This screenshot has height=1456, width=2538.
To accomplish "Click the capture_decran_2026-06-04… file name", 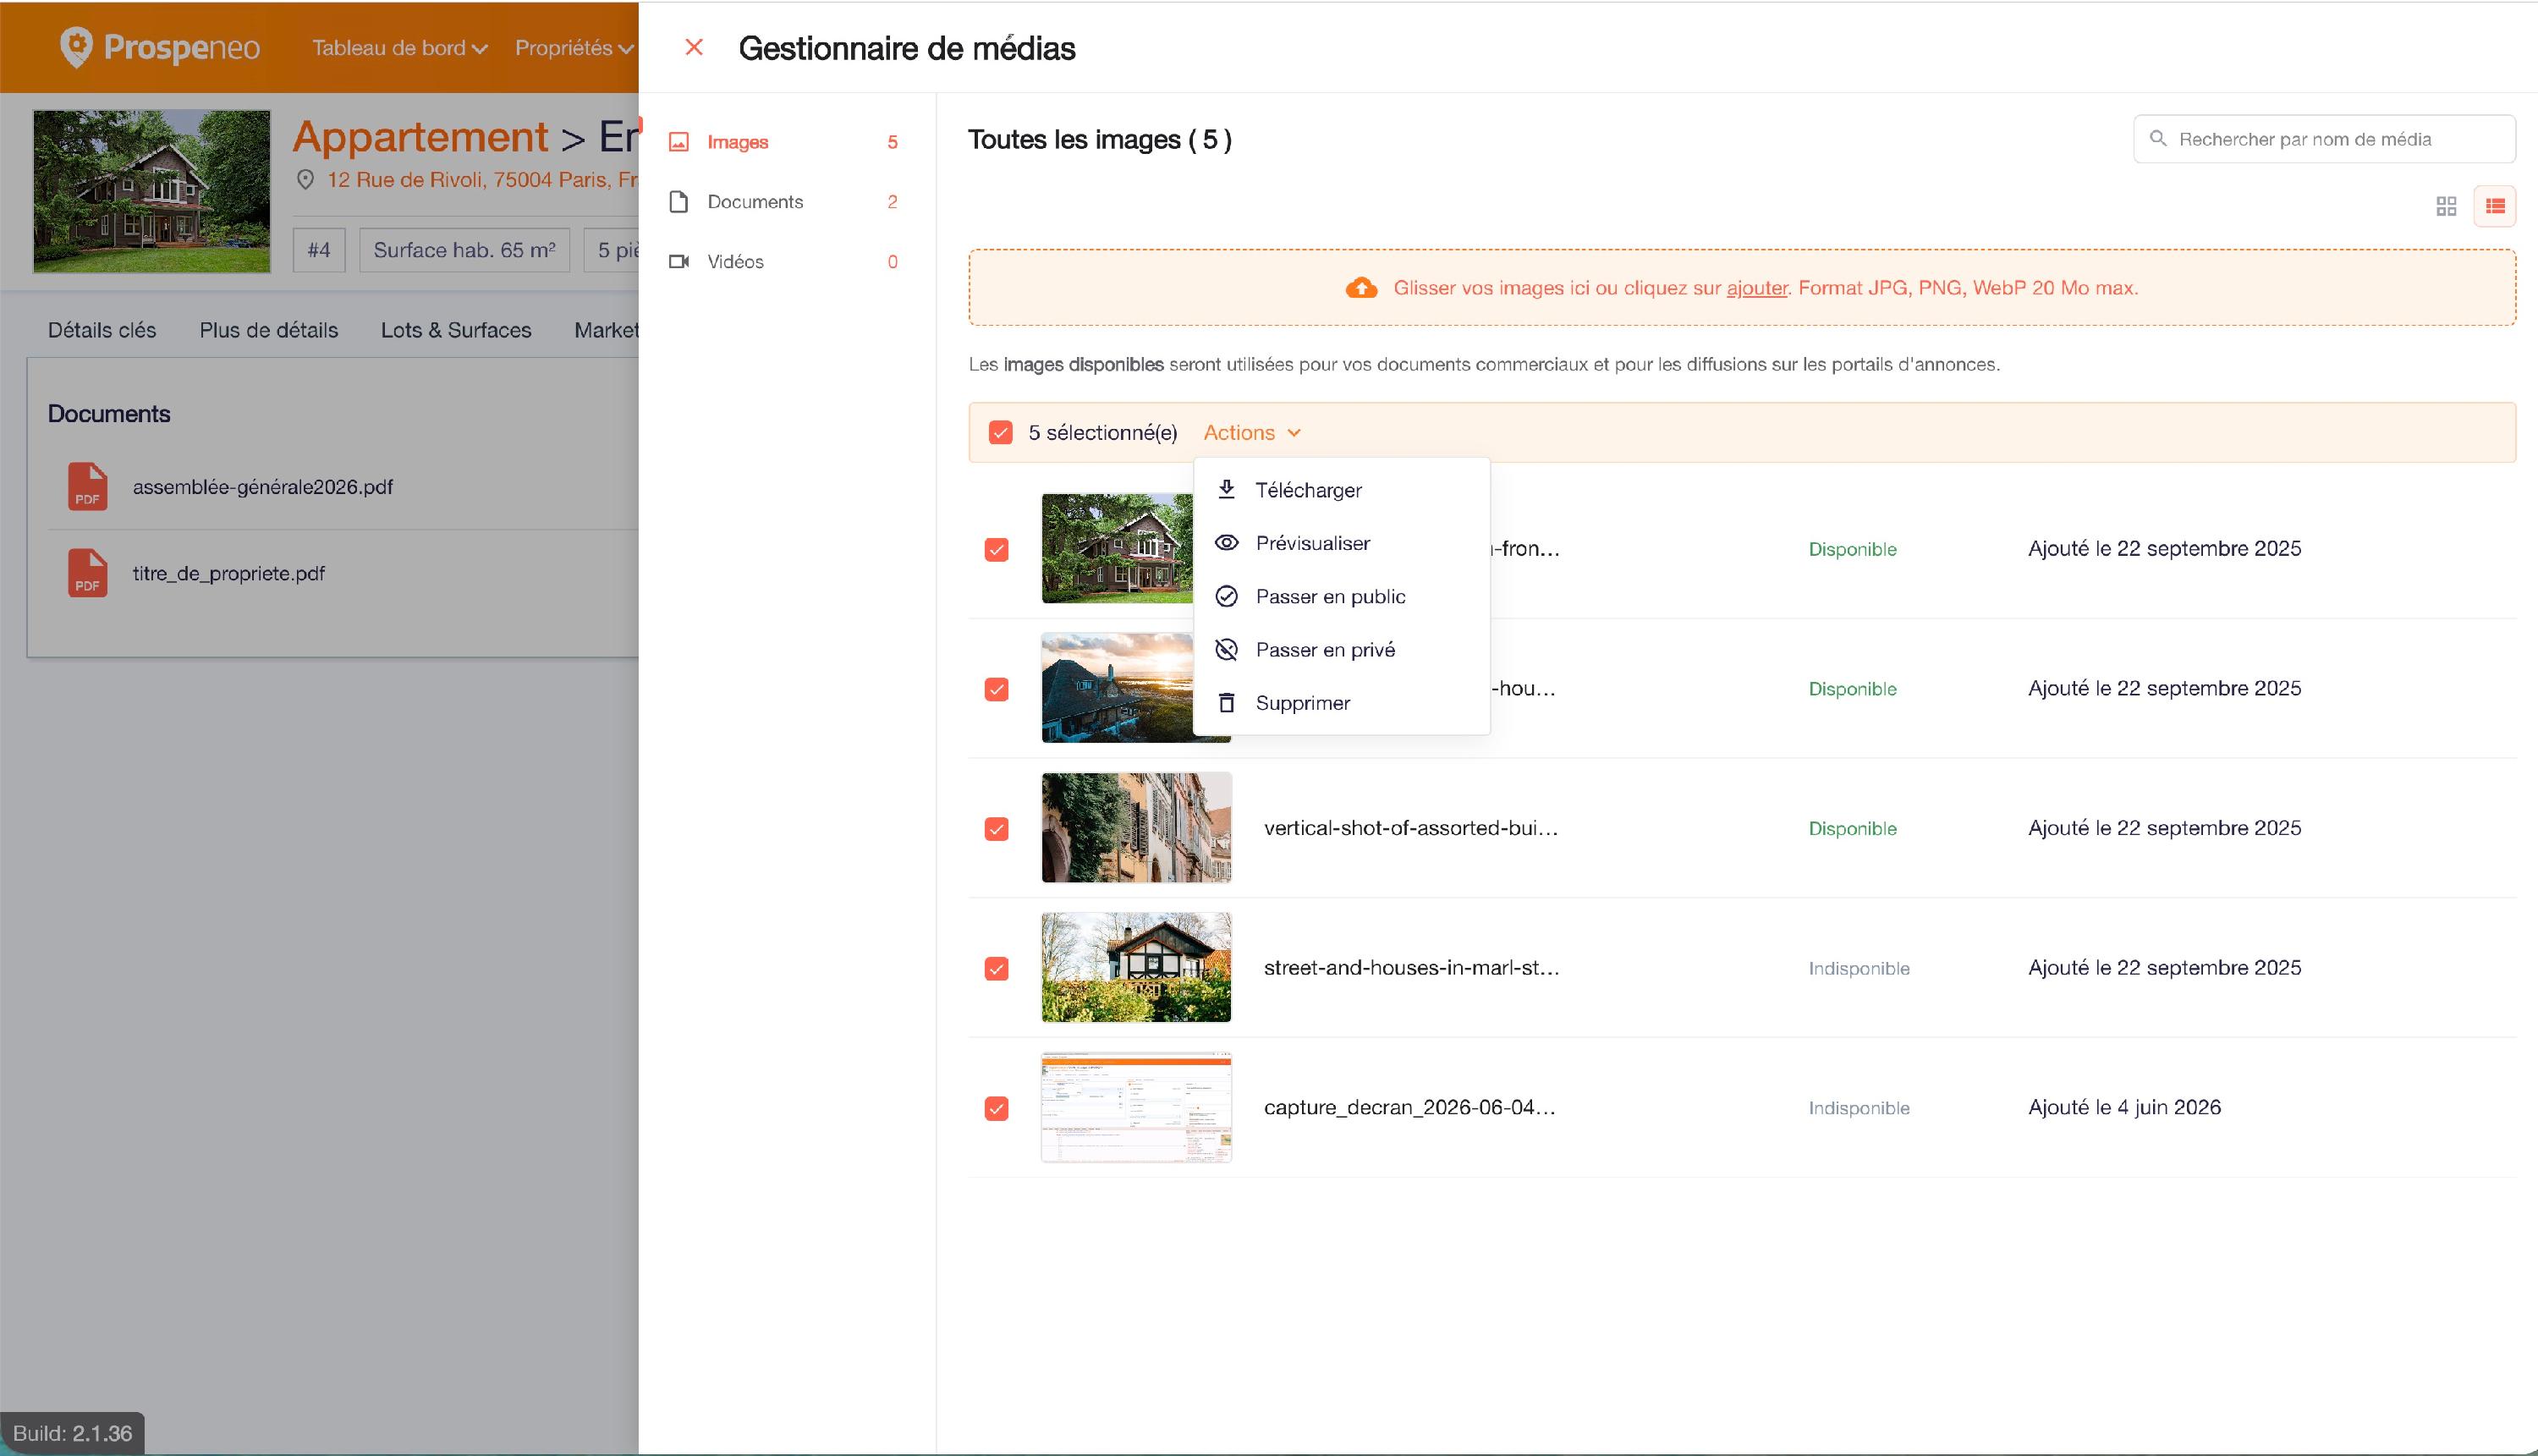I will click(x=1409, y=1108).
